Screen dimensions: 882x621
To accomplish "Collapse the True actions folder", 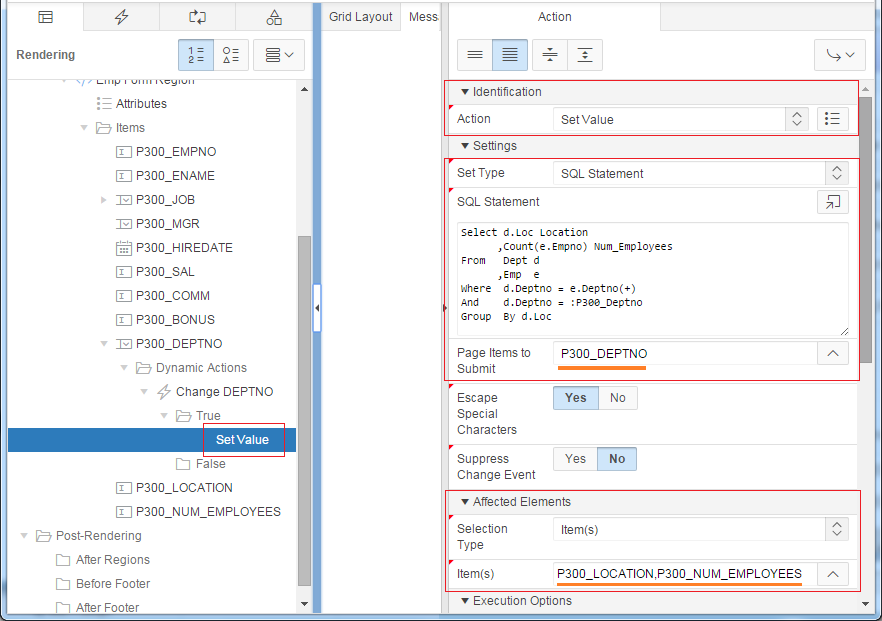I will click(x=164, y=416).
